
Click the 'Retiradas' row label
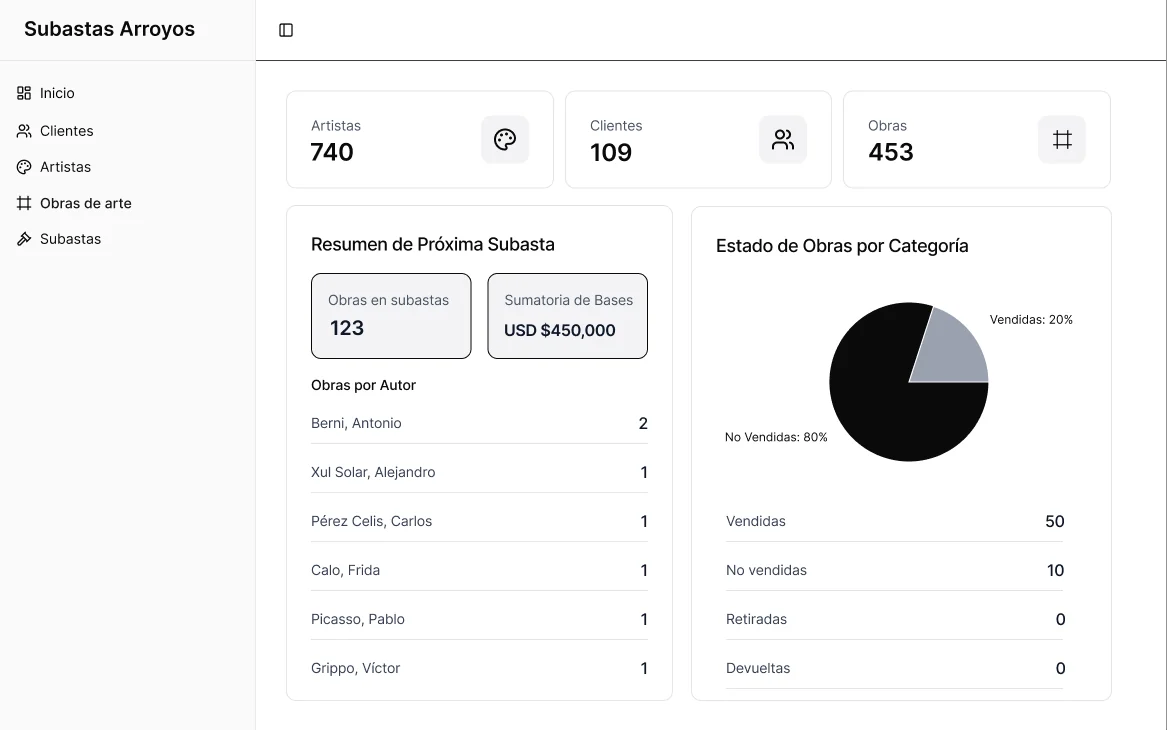pyautogui.click(x=756, y=619)
